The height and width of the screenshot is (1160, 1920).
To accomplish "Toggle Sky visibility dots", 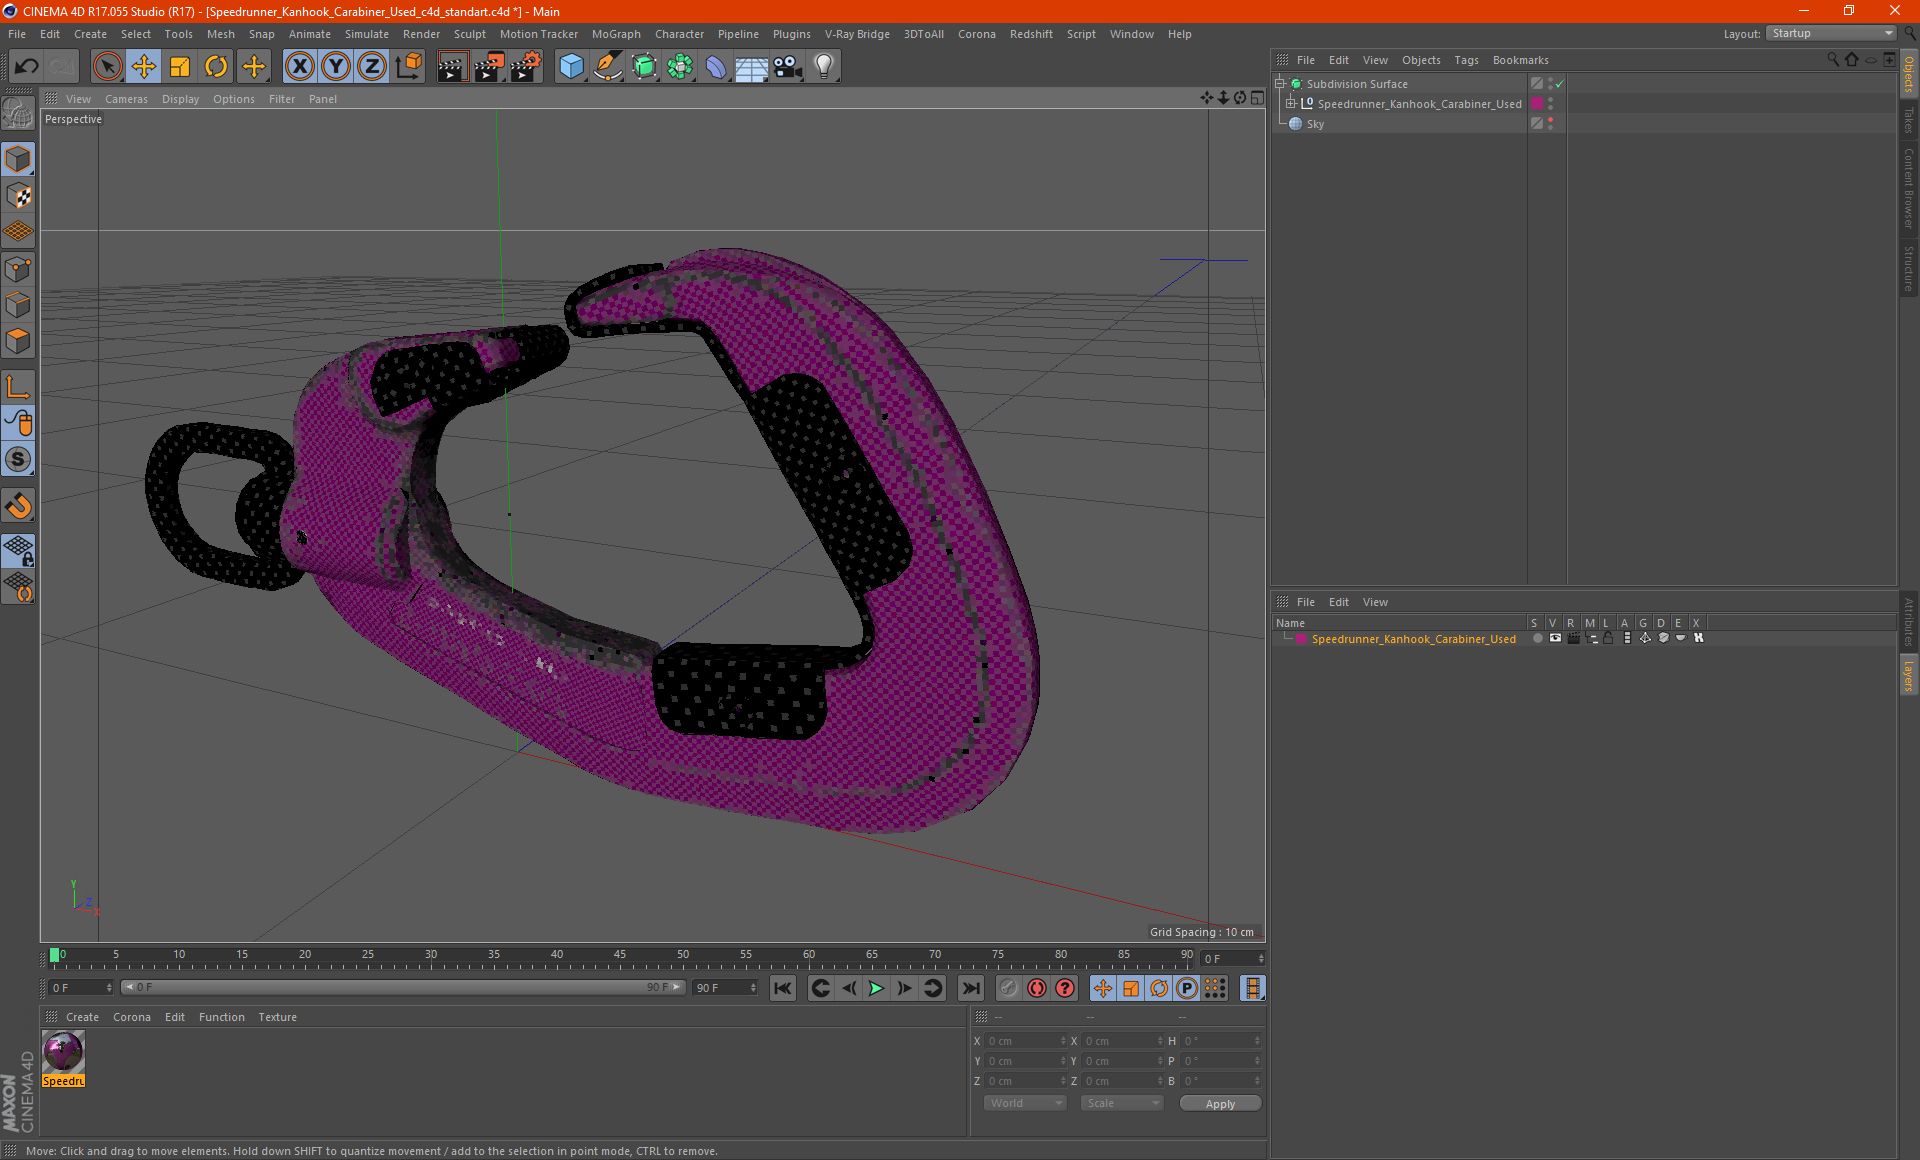I will [1550, 123].
